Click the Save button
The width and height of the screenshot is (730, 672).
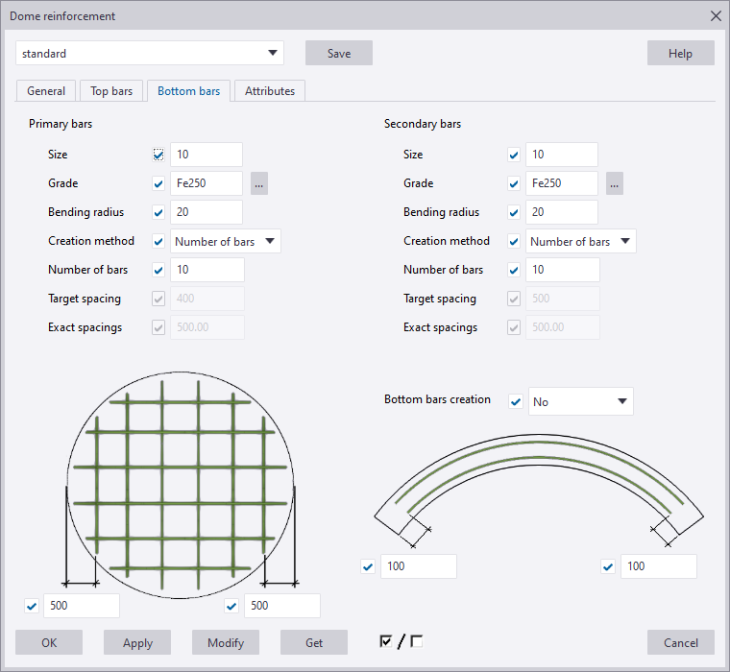(x=339, y=53)
